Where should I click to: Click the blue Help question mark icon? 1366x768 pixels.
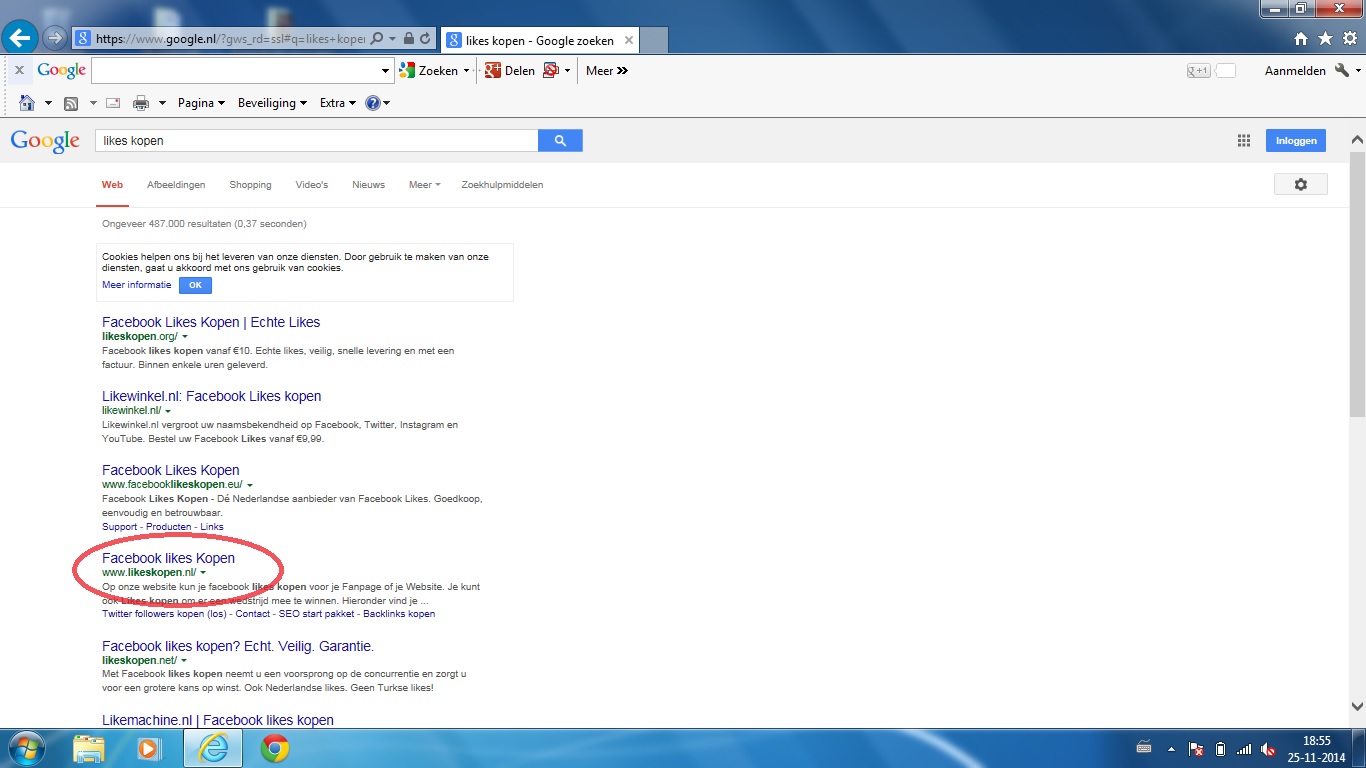[x=373, y=103]
